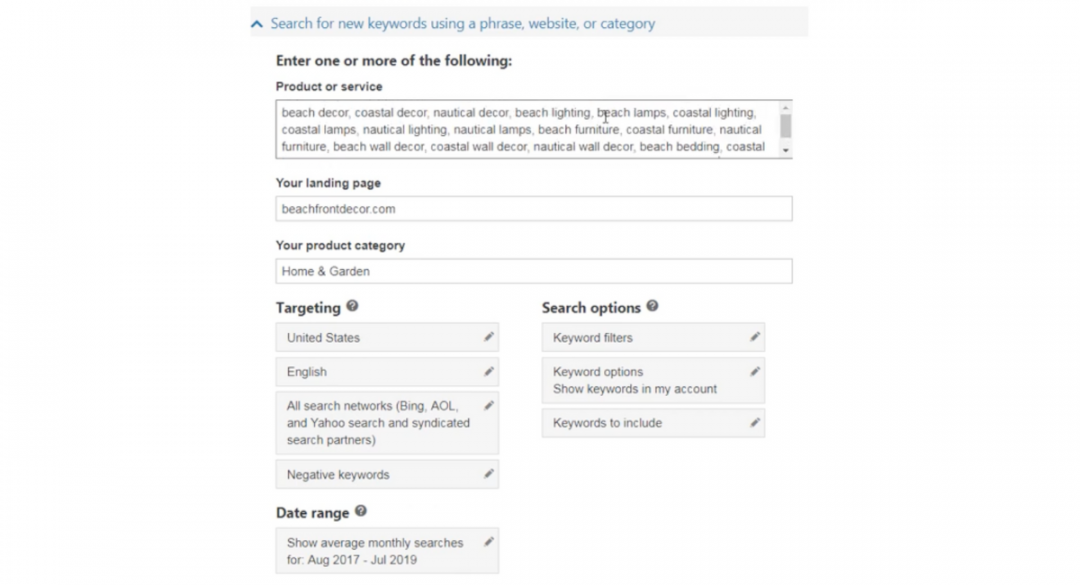Click into Product or service text box
The image size is (1080, 585).
tap(527, 130)
